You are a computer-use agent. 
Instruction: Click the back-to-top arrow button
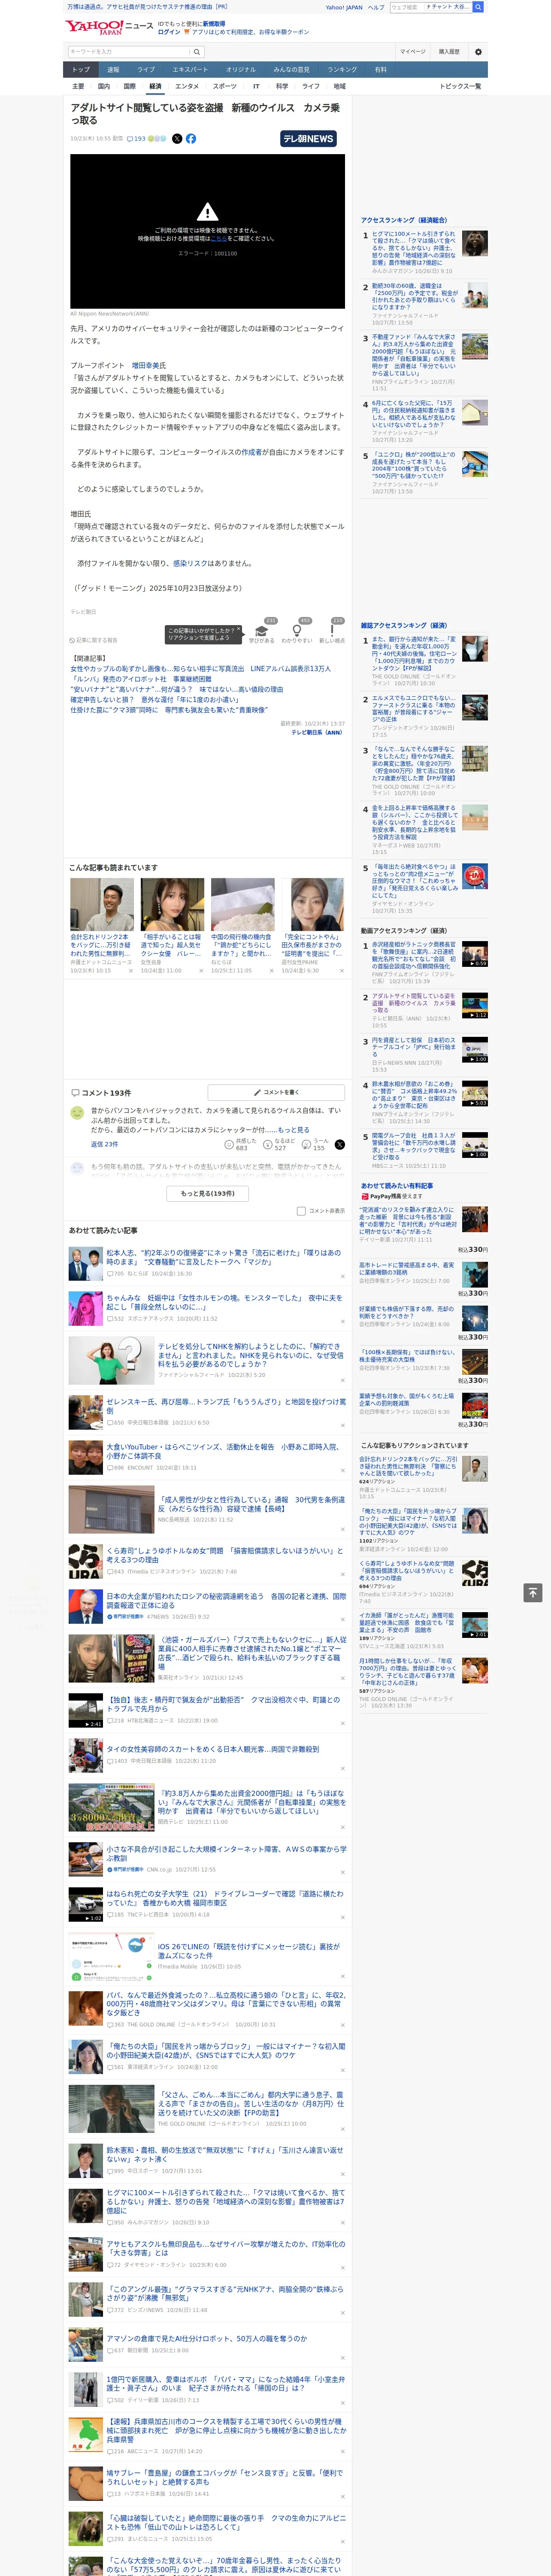coord(533,1592)
